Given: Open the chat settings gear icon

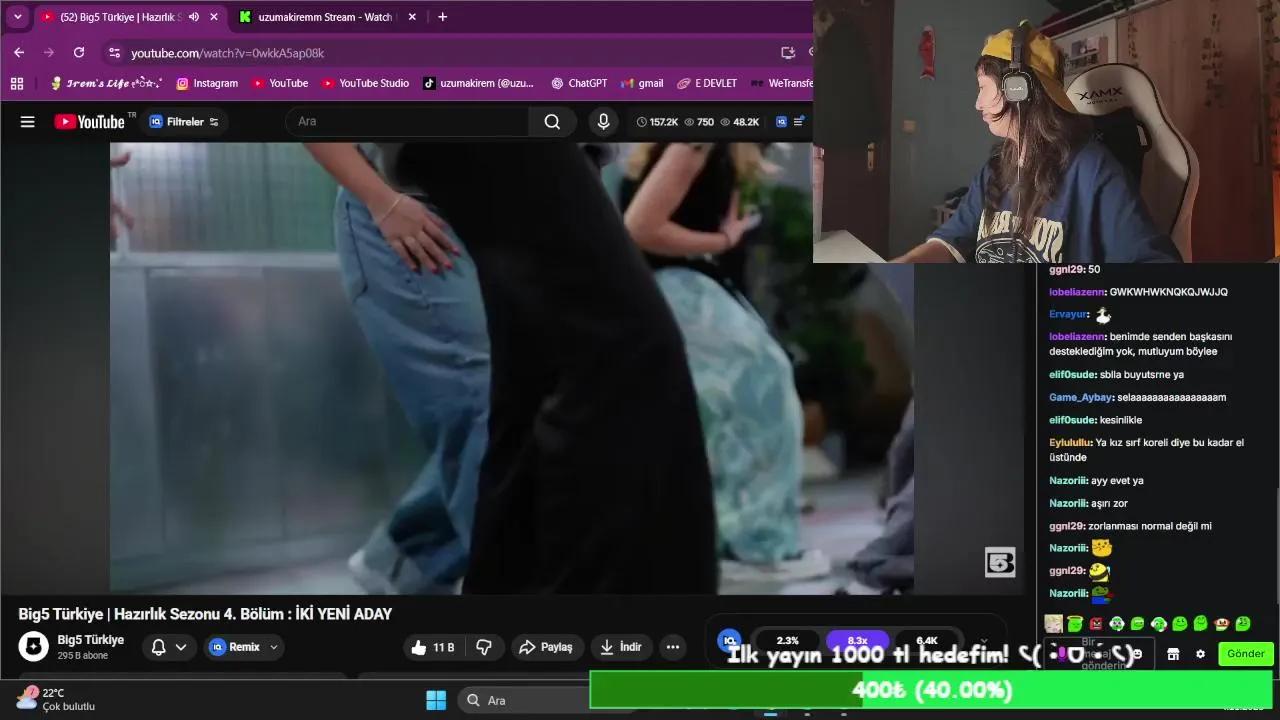Looking at the screenshot, I should [x=1200, y=654].
